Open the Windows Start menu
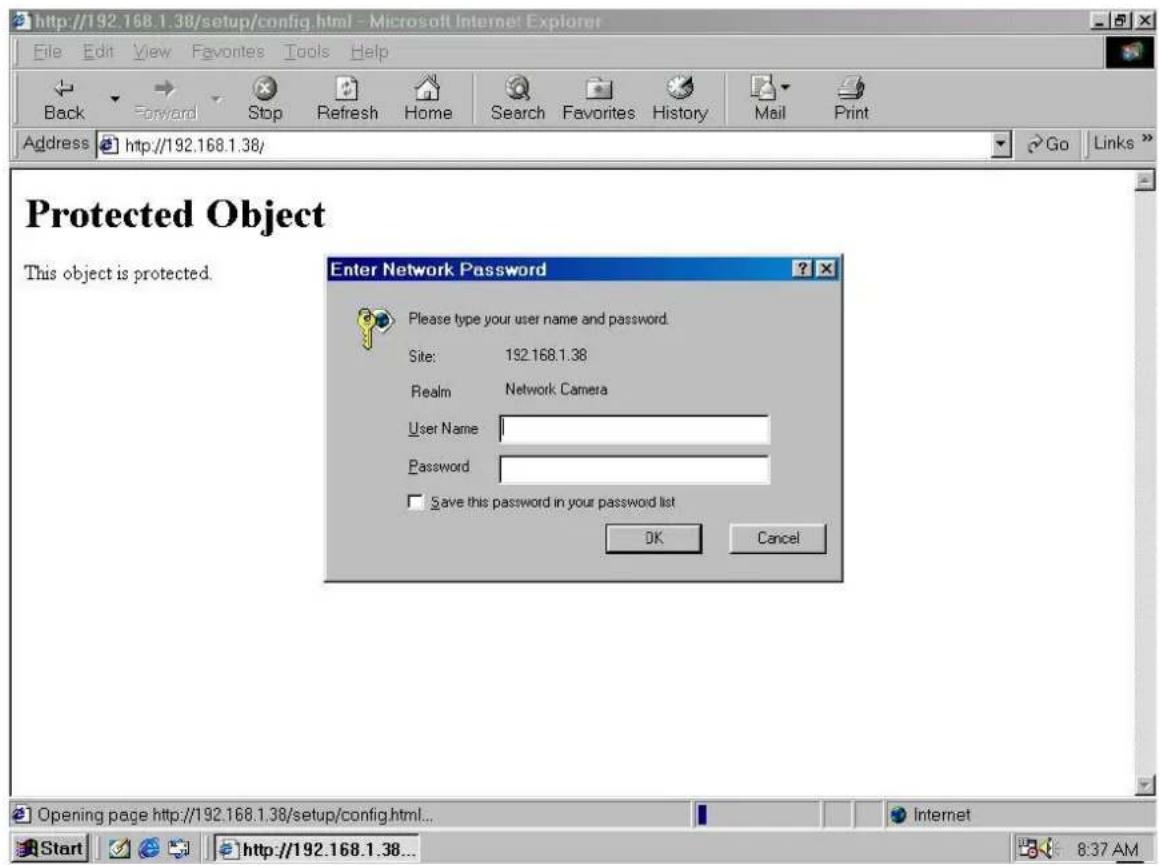Screen dimensions: 1159x865 (51, 848)
